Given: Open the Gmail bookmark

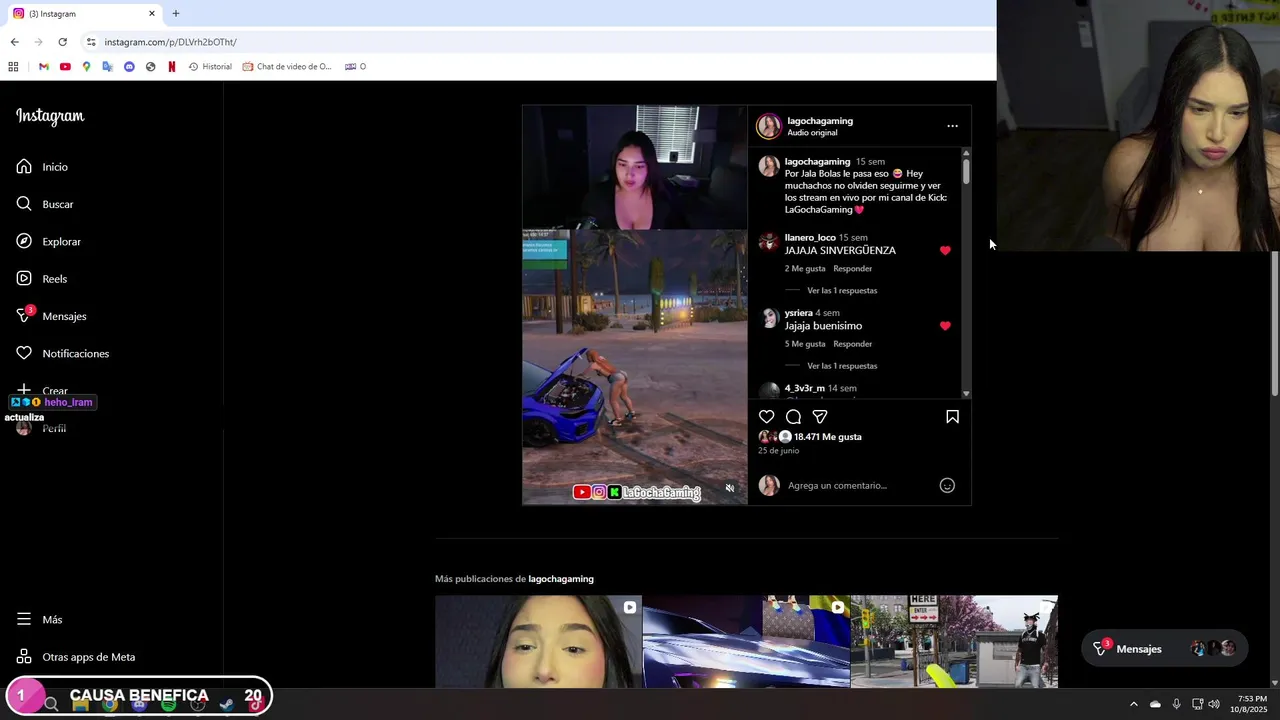Looking at the screenshot, I should tap(44, 67).
